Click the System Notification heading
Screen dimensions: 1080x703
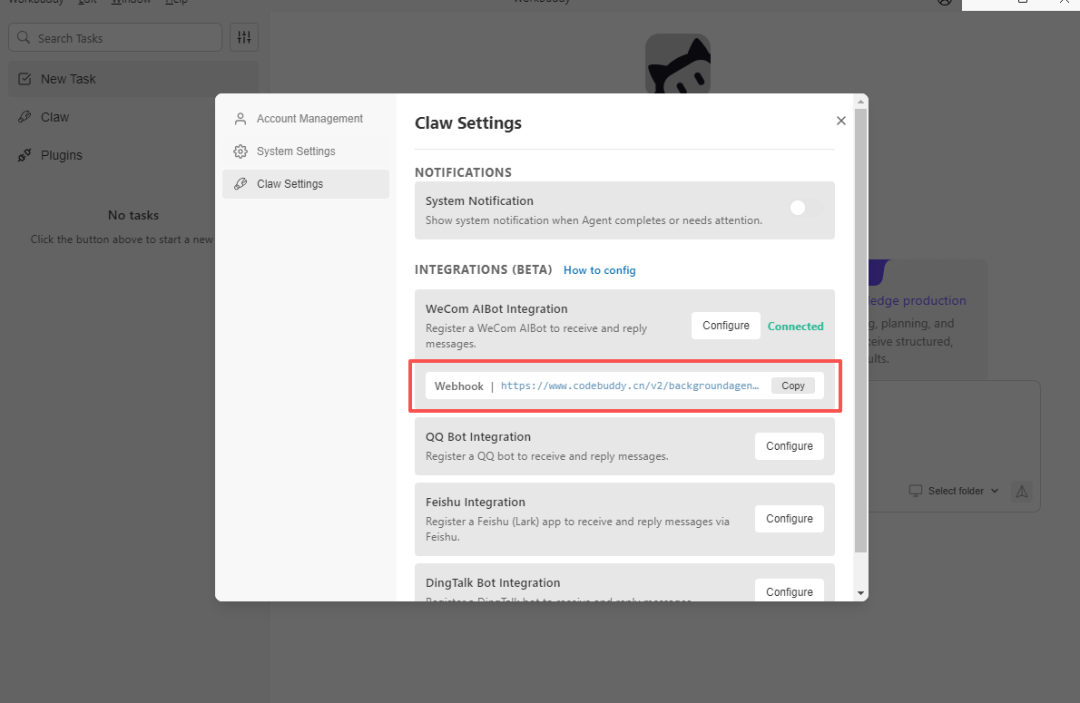tap(479, 201)
